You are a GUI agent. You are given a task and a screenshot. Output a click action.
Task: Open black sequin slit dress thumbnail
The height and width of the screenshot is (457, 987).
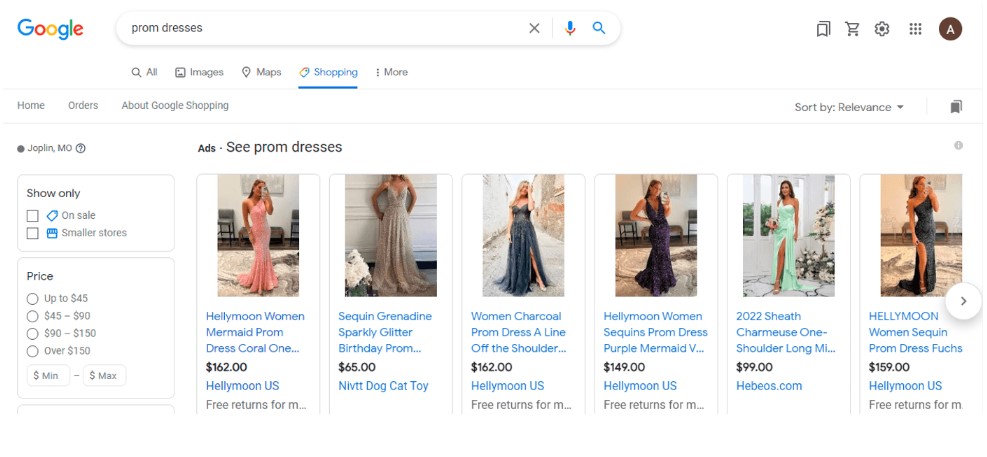pyautogui.click(x=921, y=235)
